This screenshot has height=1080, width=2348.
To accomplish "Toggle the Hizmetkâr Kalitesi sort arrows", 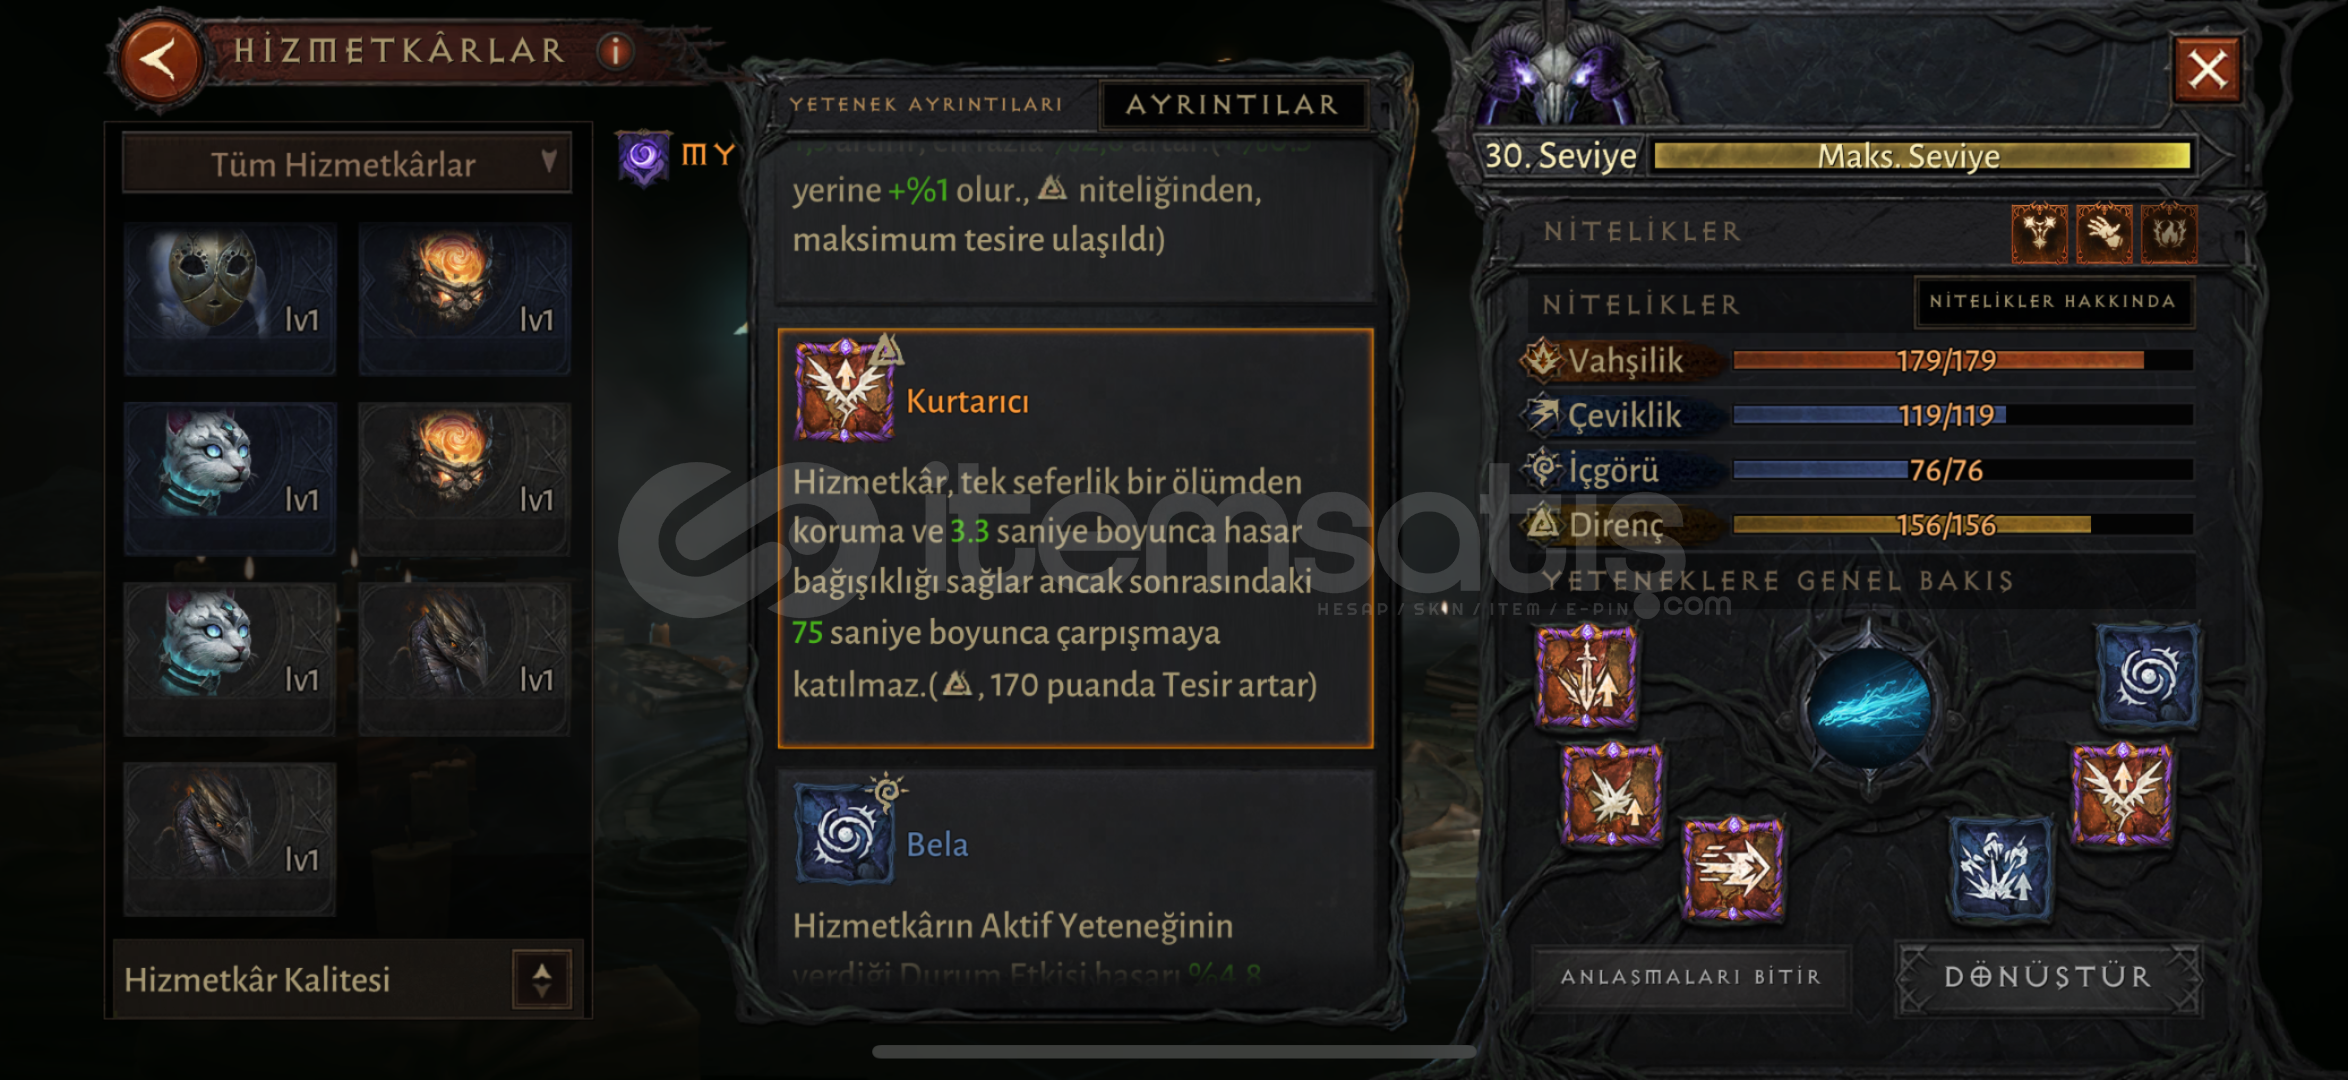I will pos(541,979).
